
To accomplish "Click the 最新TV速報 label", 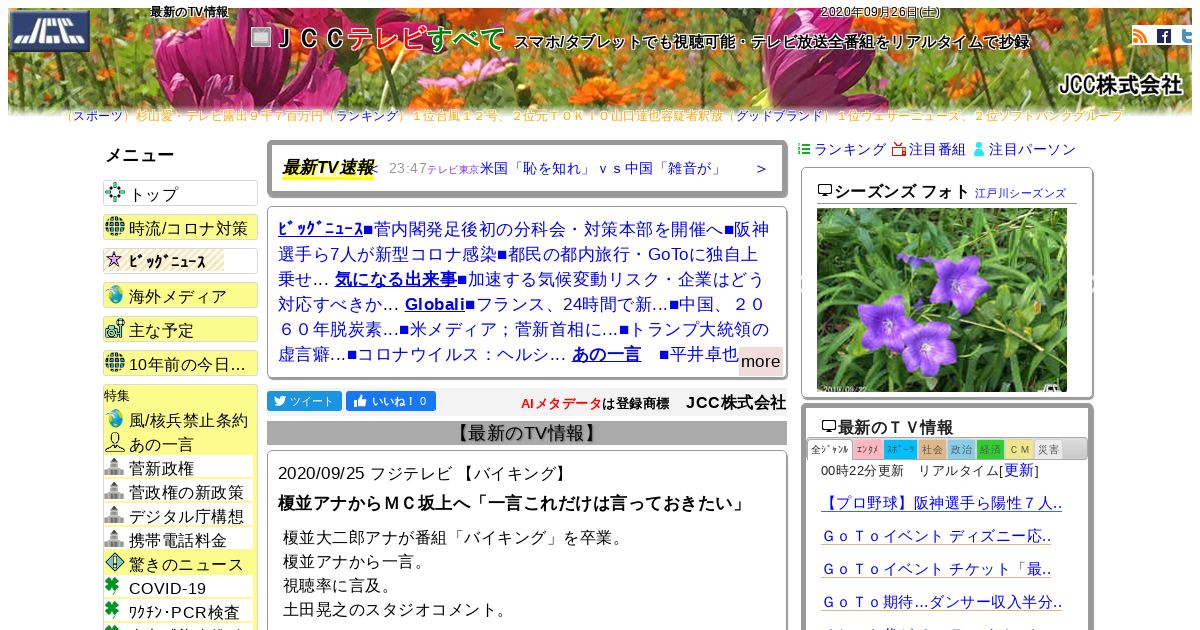I will [x=328, y=168].
